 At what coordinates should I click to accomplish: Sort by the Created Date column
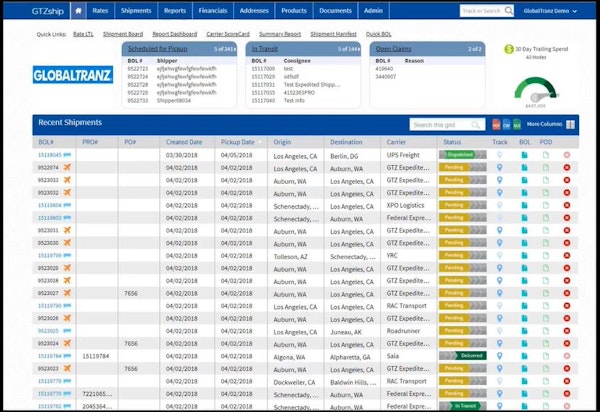[184, 142]
